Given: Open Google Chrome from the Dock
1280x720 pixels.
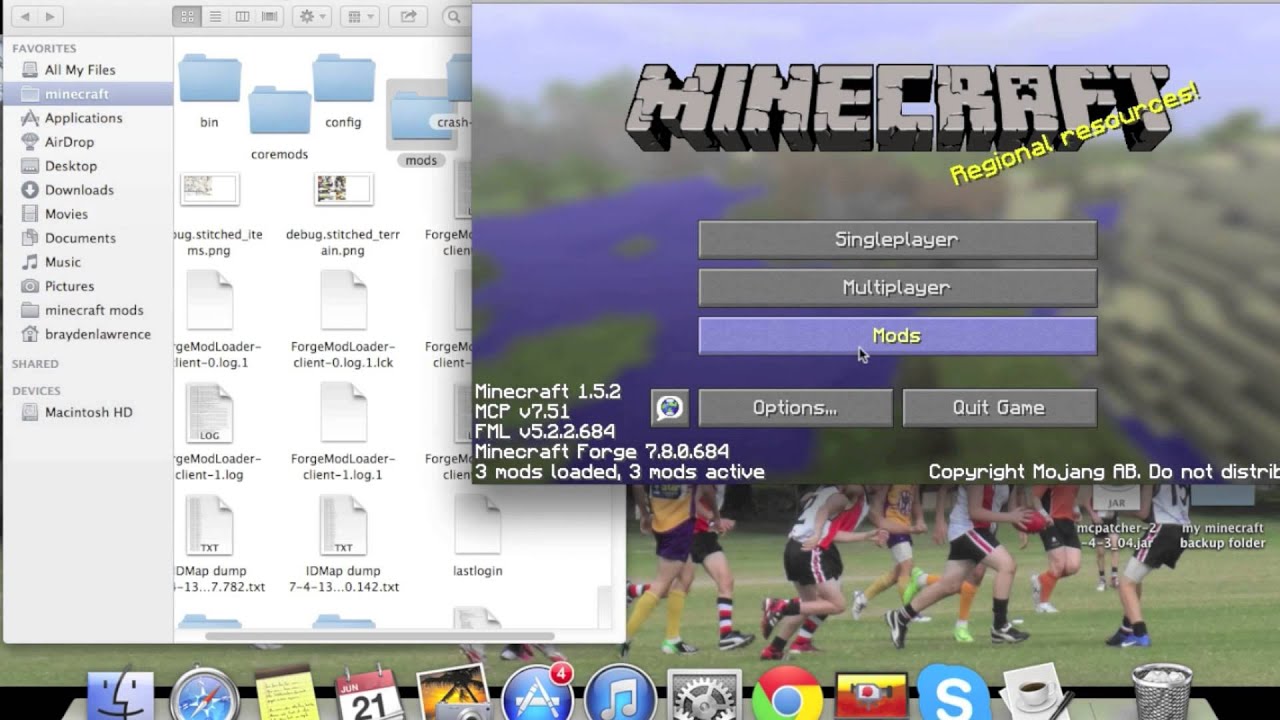Looking at the screenshot, I should click(787, 696).
